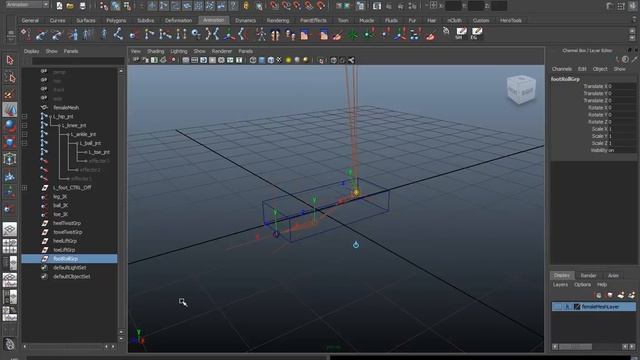Click the Translate X value field
The height and width of the screenshot is (360, 640).
coord(622,87)
